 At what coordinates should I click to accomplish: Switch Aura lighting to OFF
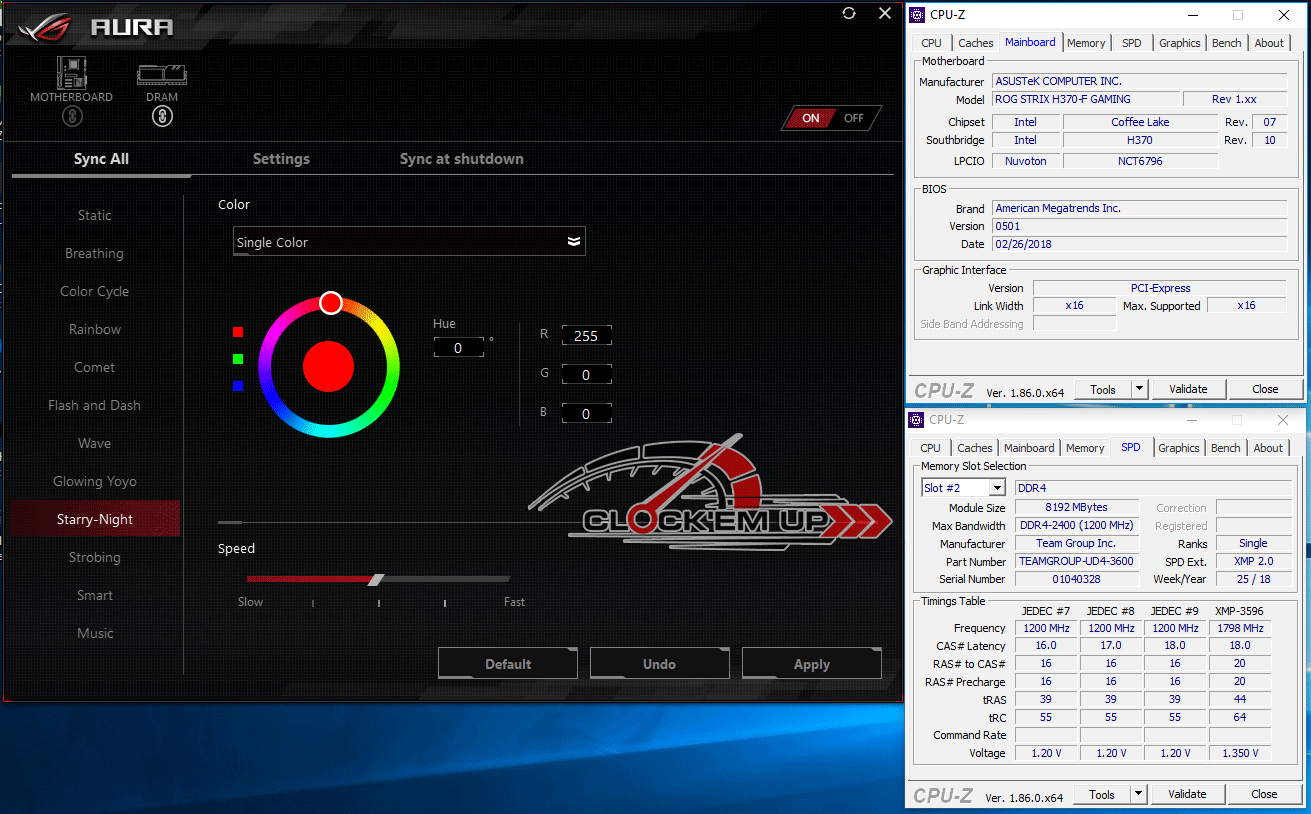853,118
